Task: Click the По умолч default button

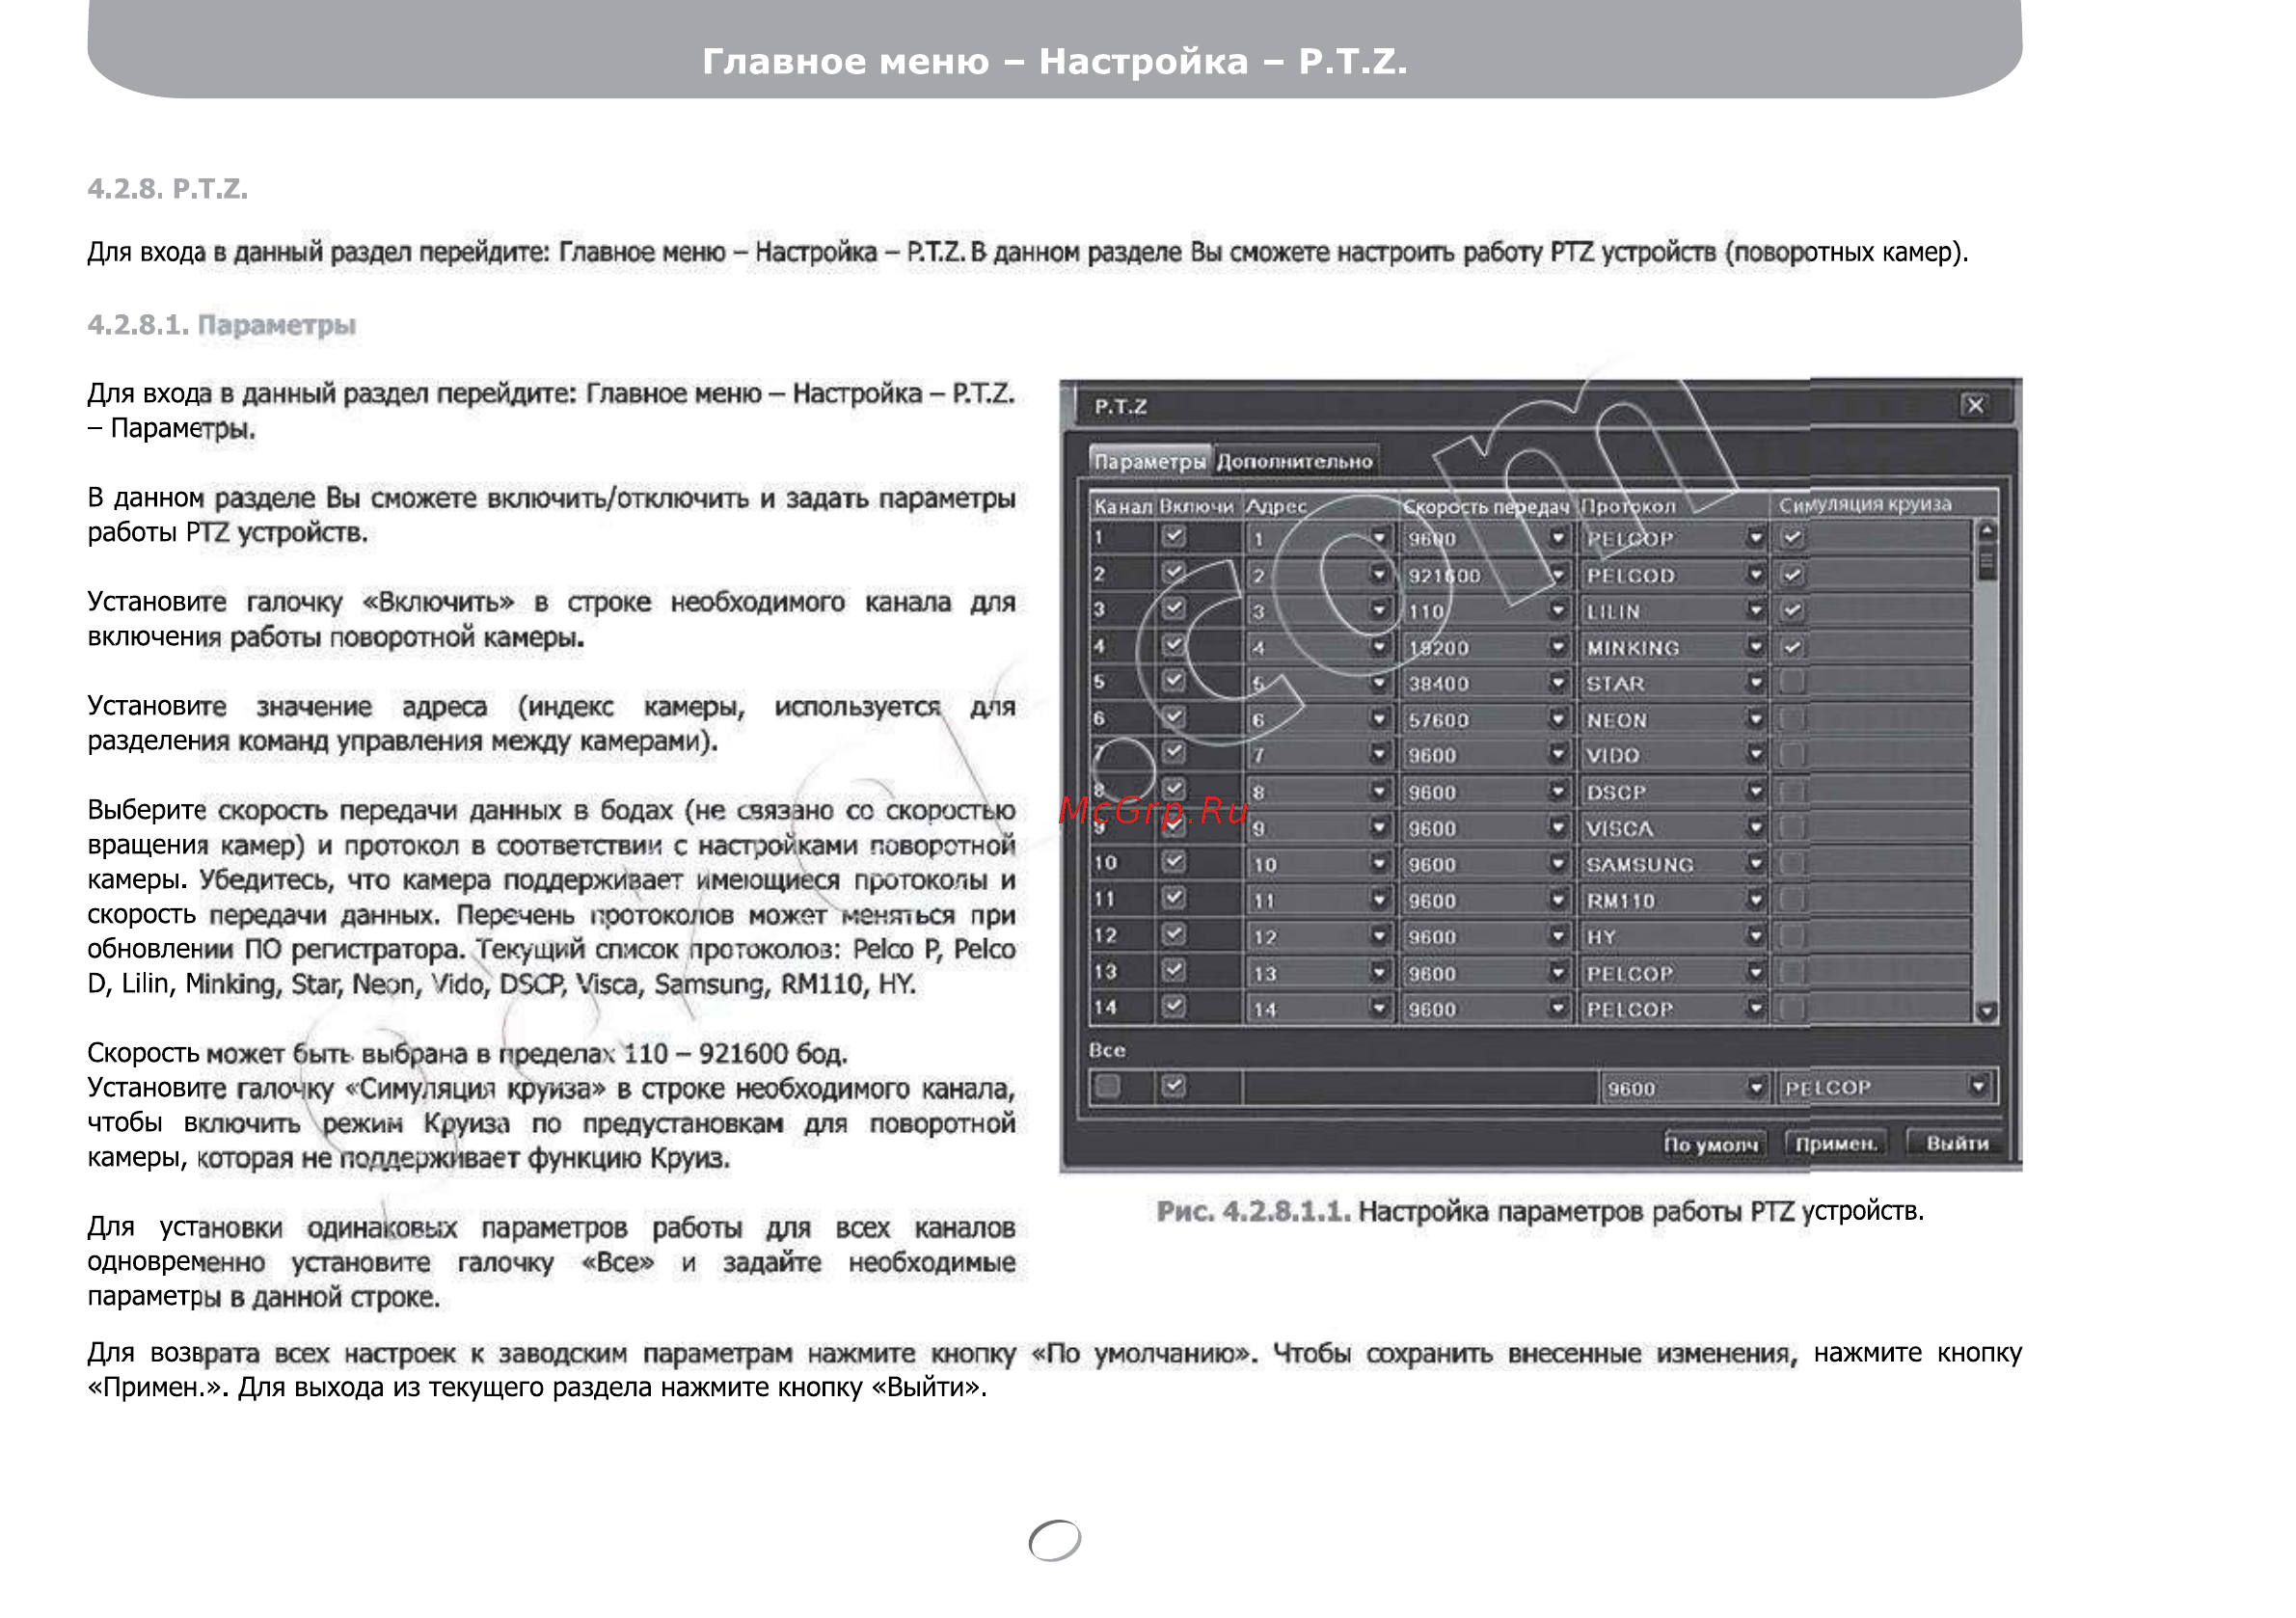Action: [1712, 1144]
